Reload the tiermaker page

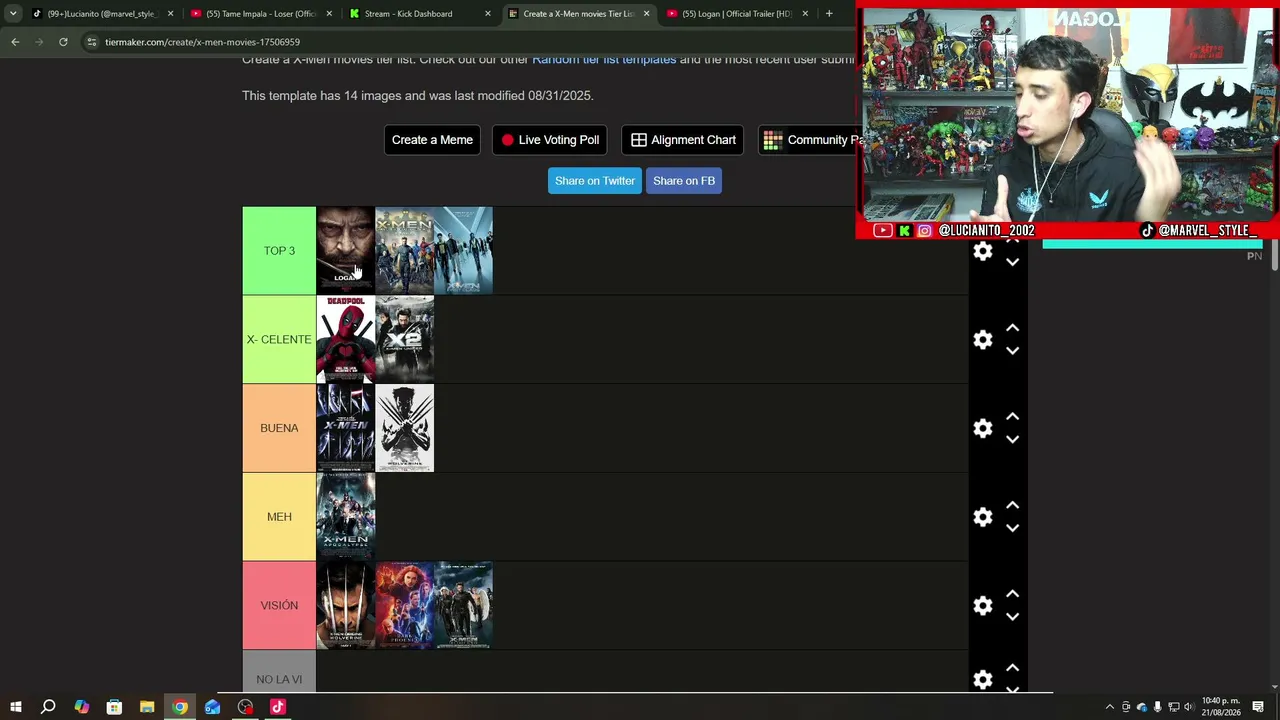63,42
